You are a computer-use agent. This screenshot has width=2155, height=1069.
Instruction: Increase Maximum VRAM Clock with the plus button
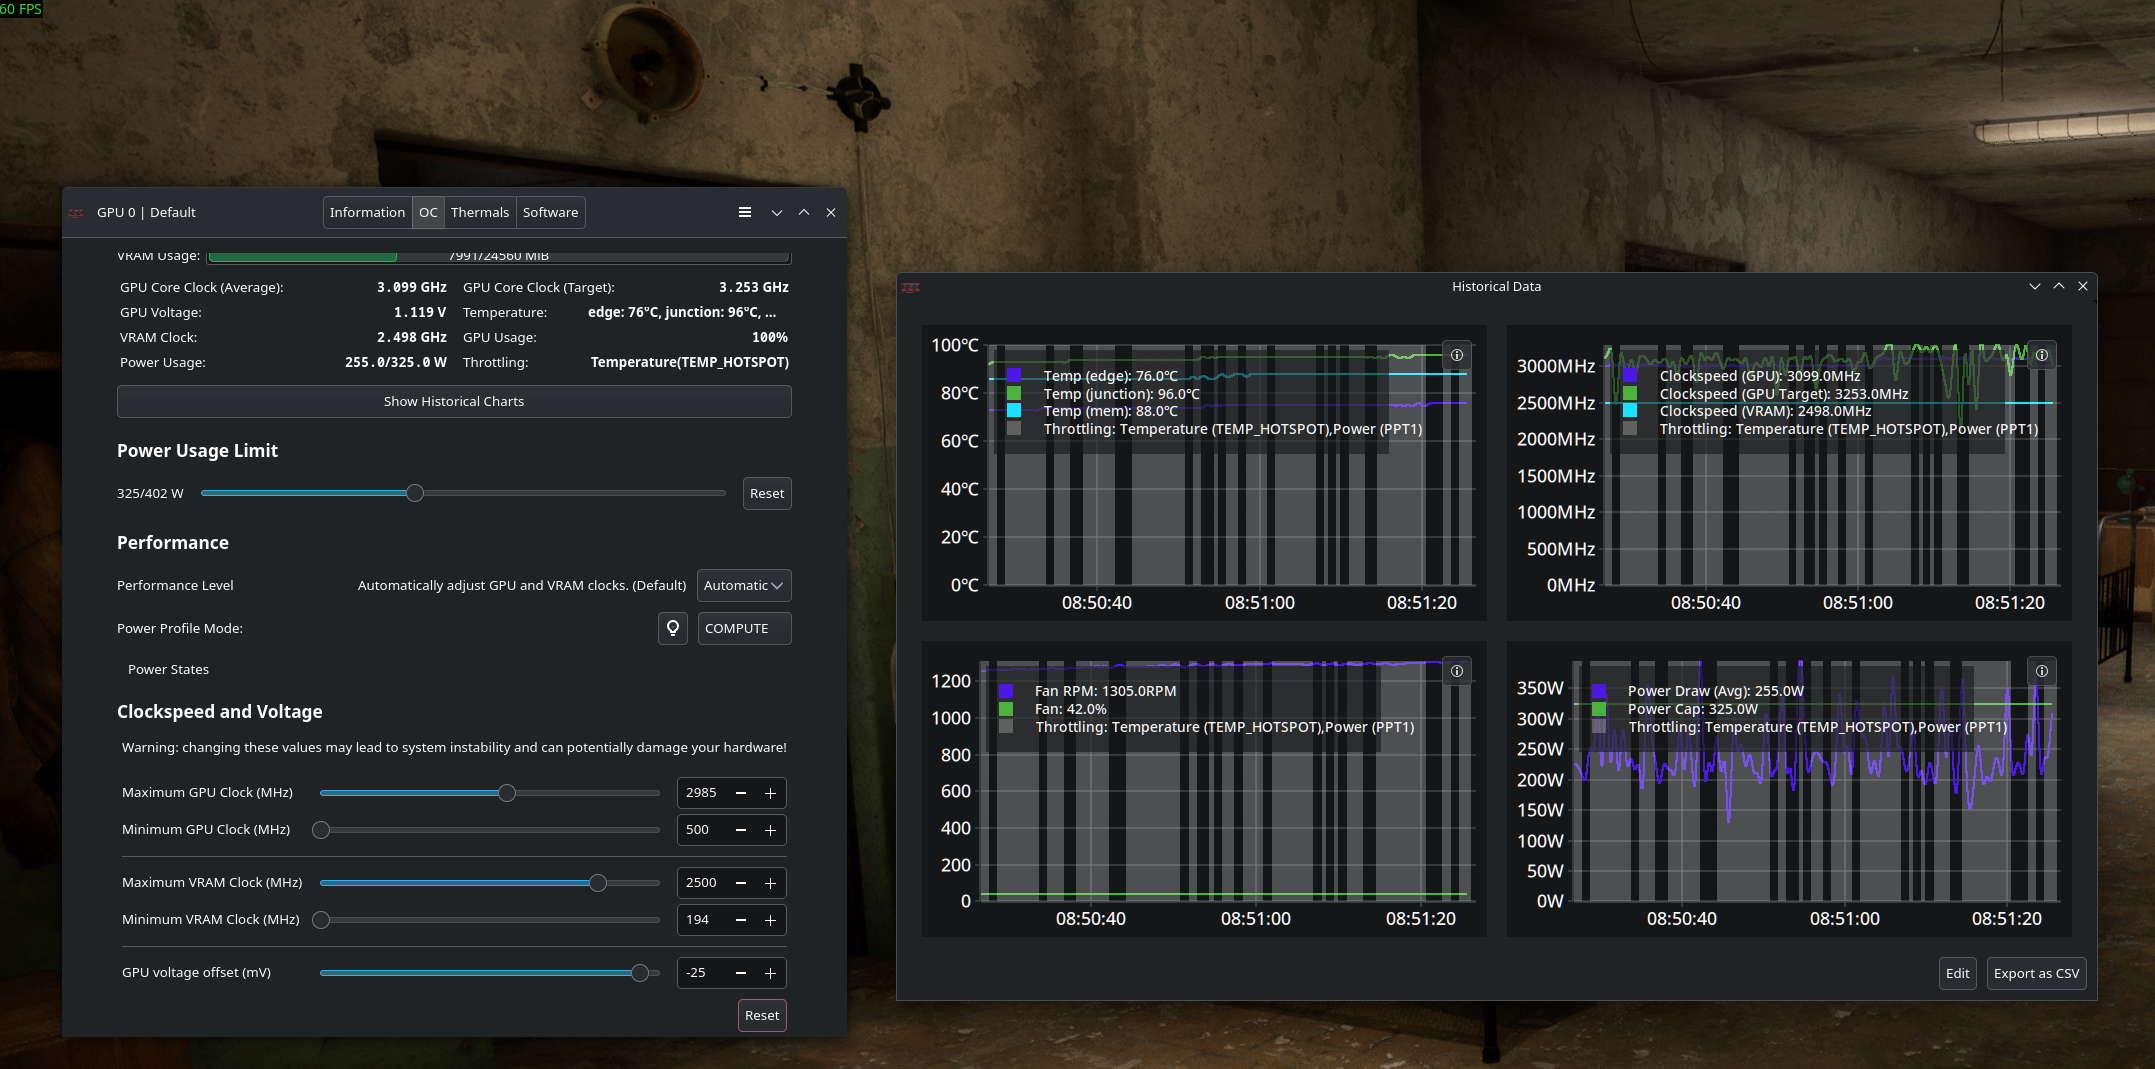(771, 883)
